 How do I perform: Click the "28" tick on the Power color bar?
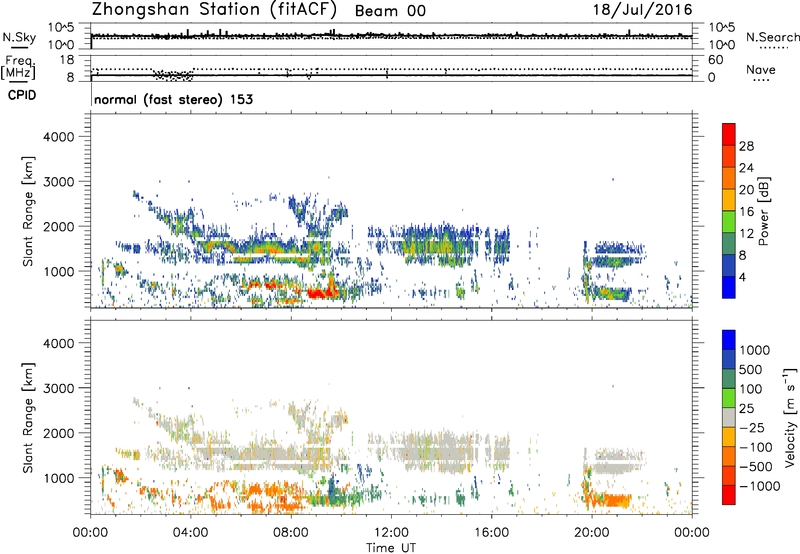click(x=746, y=146)
